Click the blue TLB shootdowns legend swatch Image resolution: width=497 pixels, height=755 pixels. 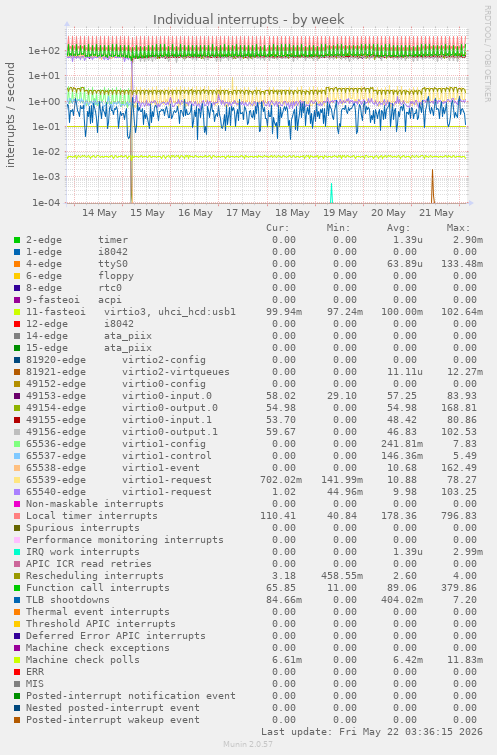(x=17, y=600)
